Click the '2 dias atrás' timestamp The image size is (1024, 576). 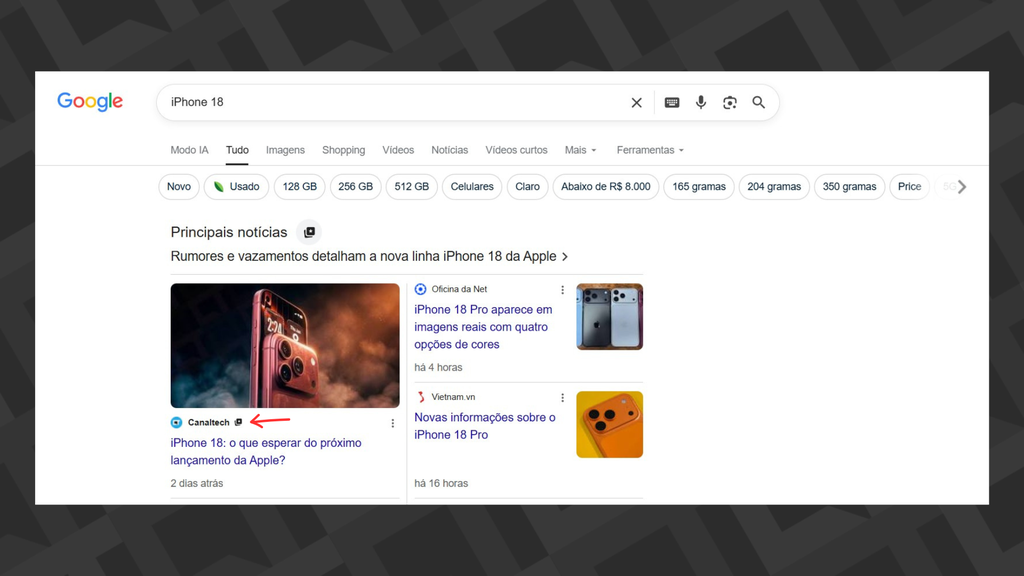click(197, 483)
